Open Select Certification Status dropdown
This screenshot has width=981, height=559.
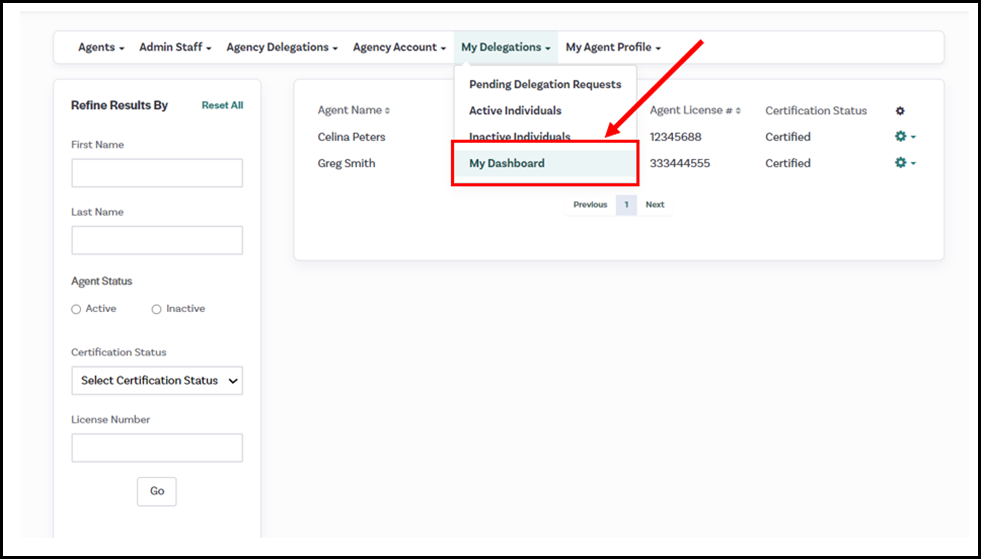coord(157,380)
